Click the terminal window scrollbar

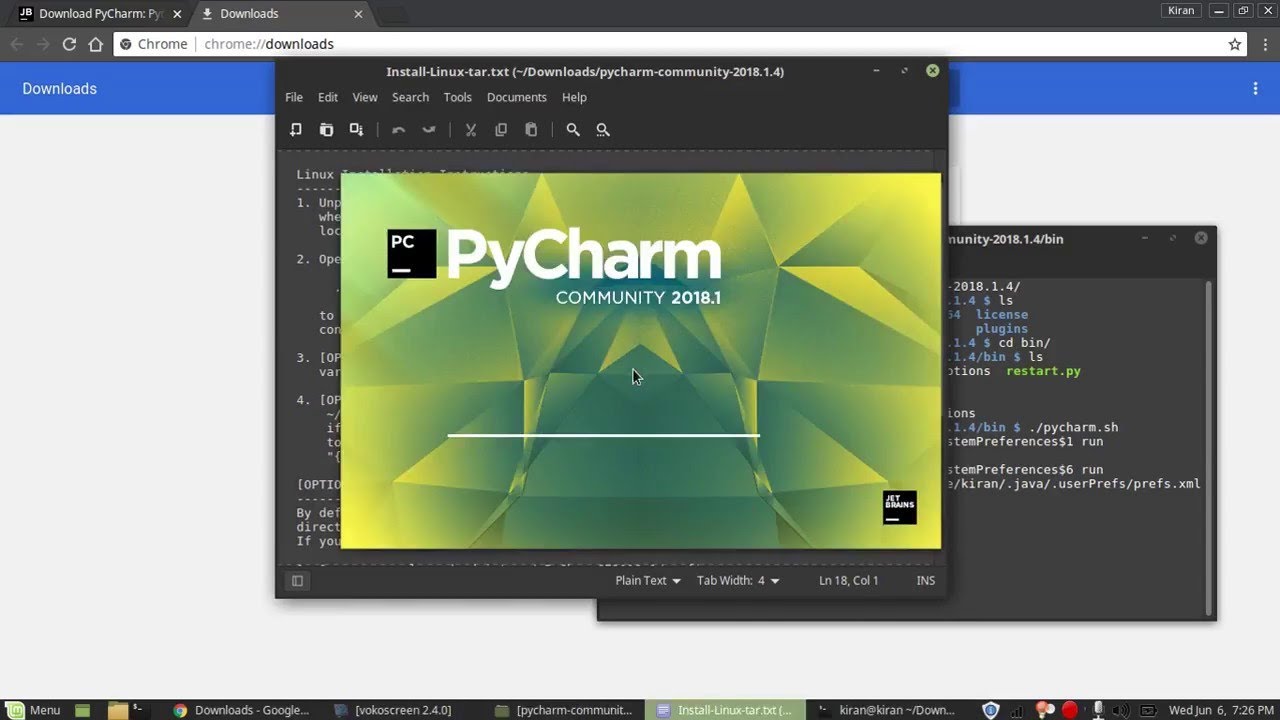[1207, 446]
